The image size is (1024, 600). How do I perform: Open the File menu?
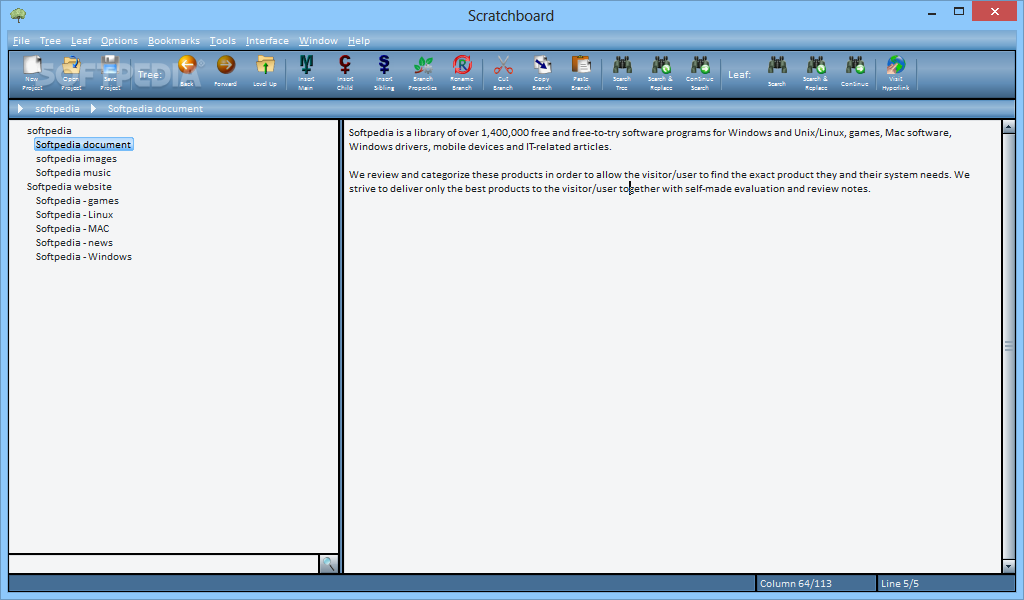coord(21,40)
